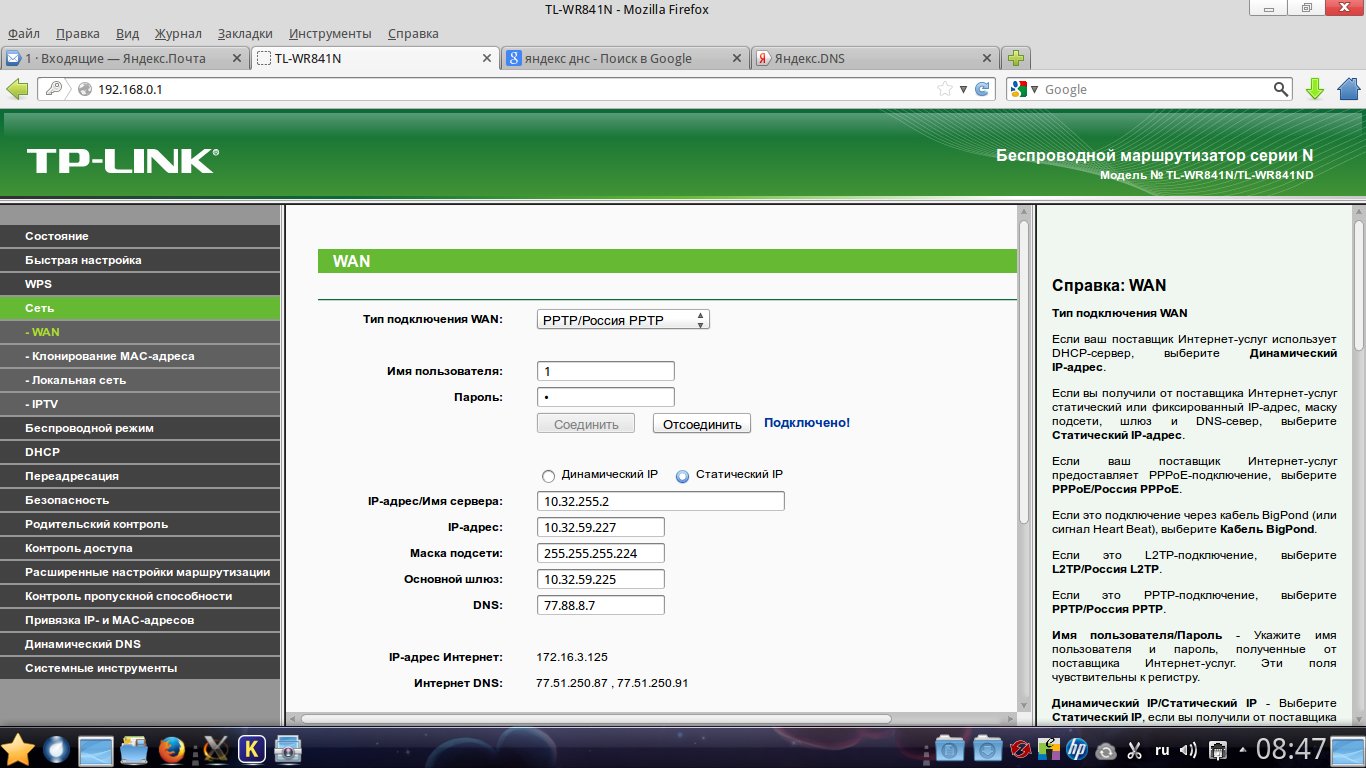The width and height of the screenshot is (1366, 768).
Task: Close the Google search tab
Action: [738, 58]
